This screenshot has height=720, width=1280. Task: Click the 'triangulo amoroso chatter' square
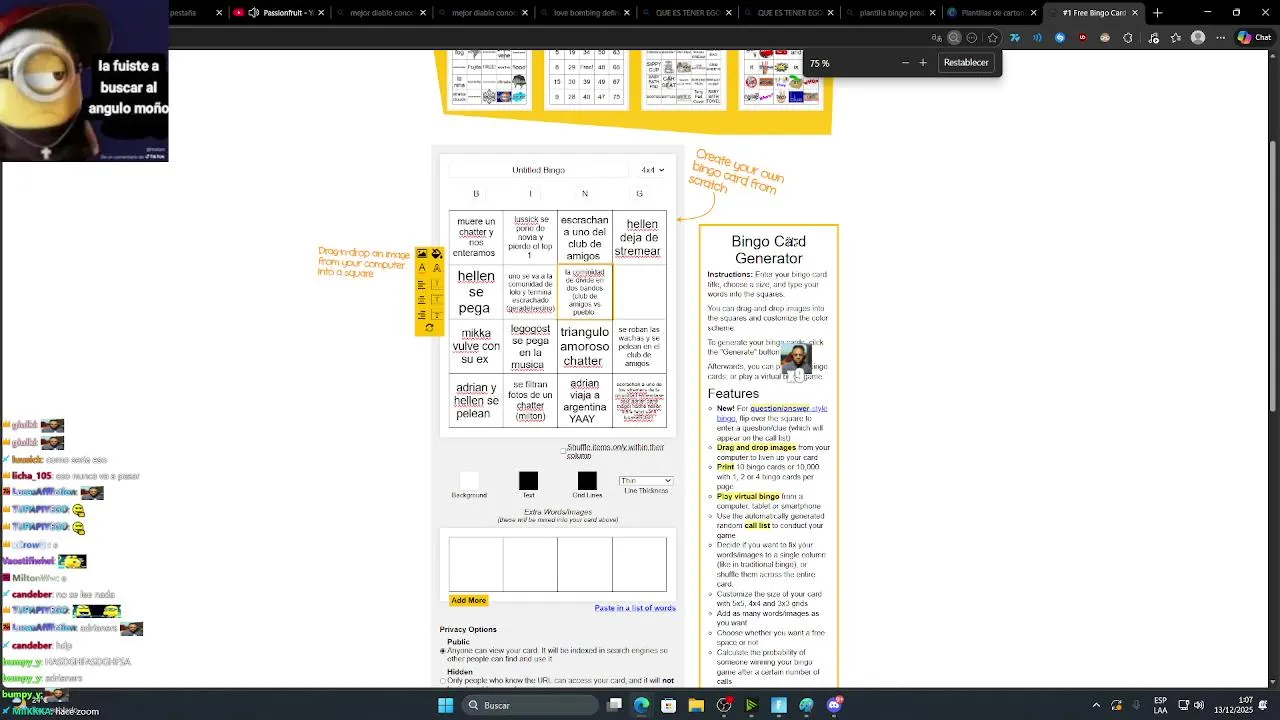point(584,346)
